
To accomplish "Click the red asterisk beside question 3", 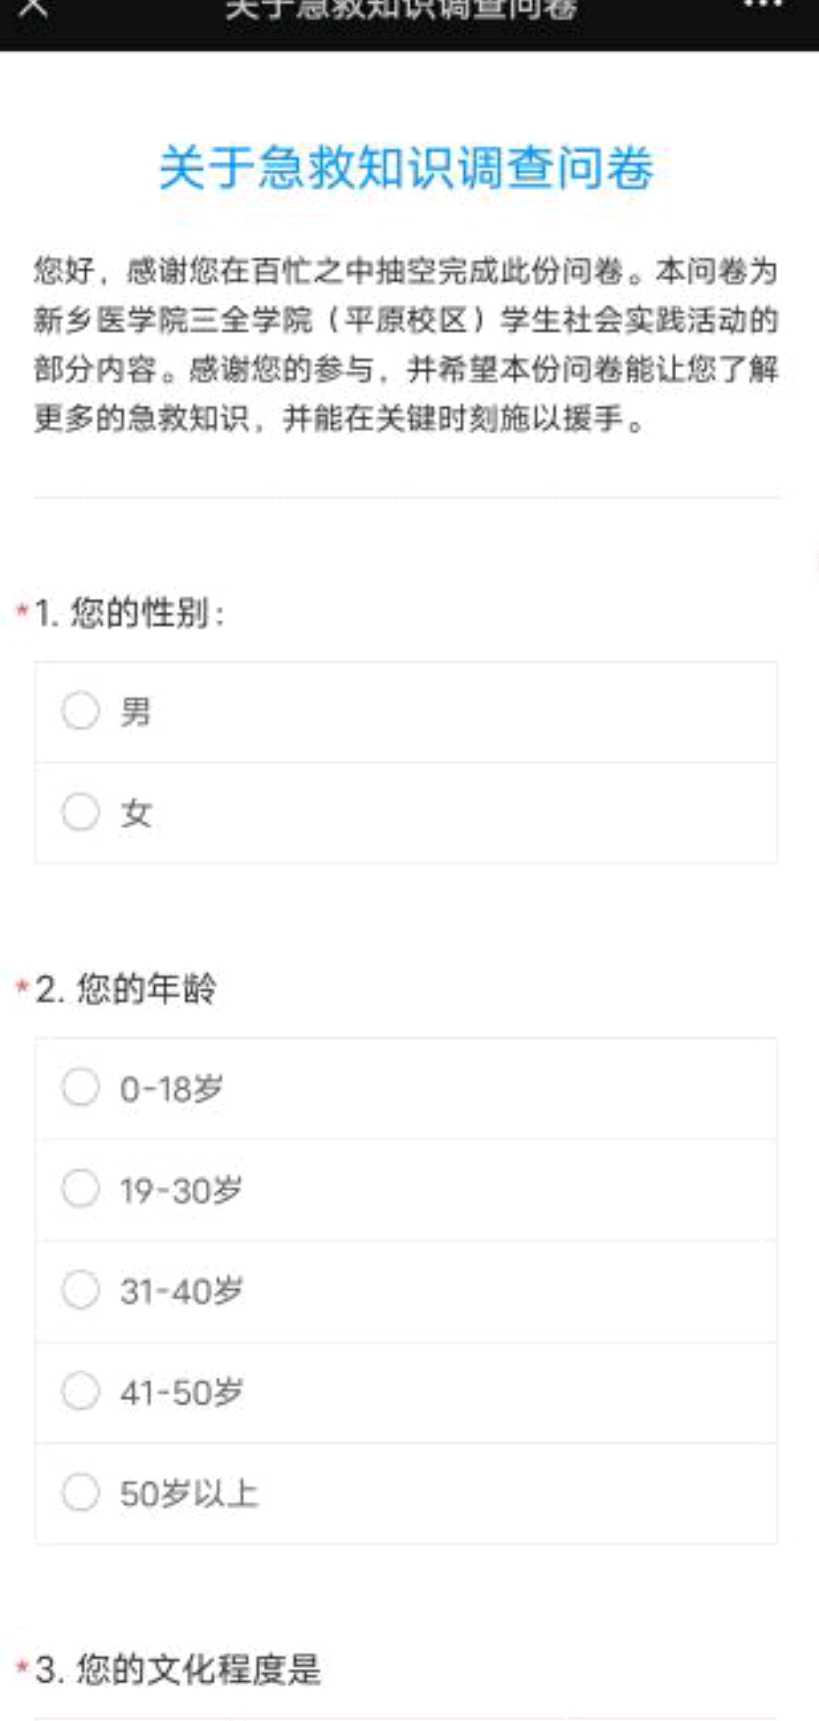I will 22,1667.
